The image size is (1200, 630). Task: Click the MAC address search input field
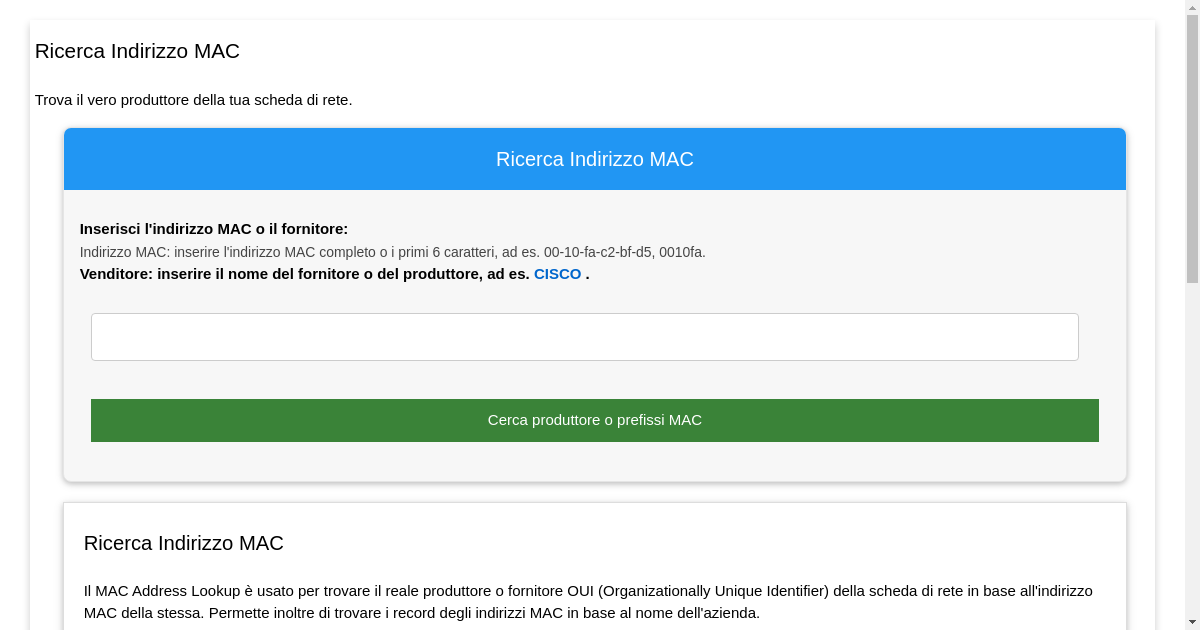(584, 337)
